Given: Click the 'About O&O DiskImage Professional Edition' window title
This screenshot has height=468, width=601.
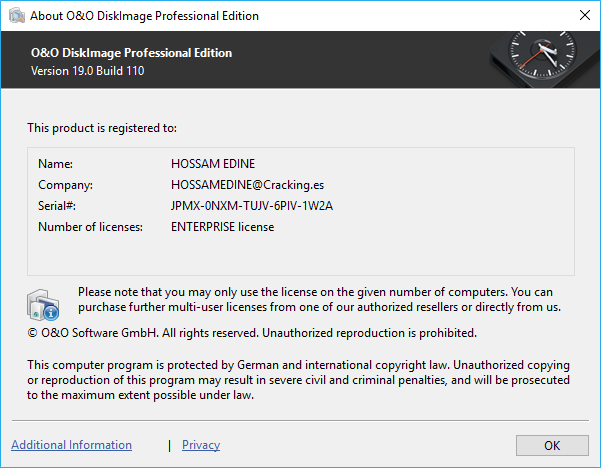Looking at the screenshot, I should click(x=144, y=16).
